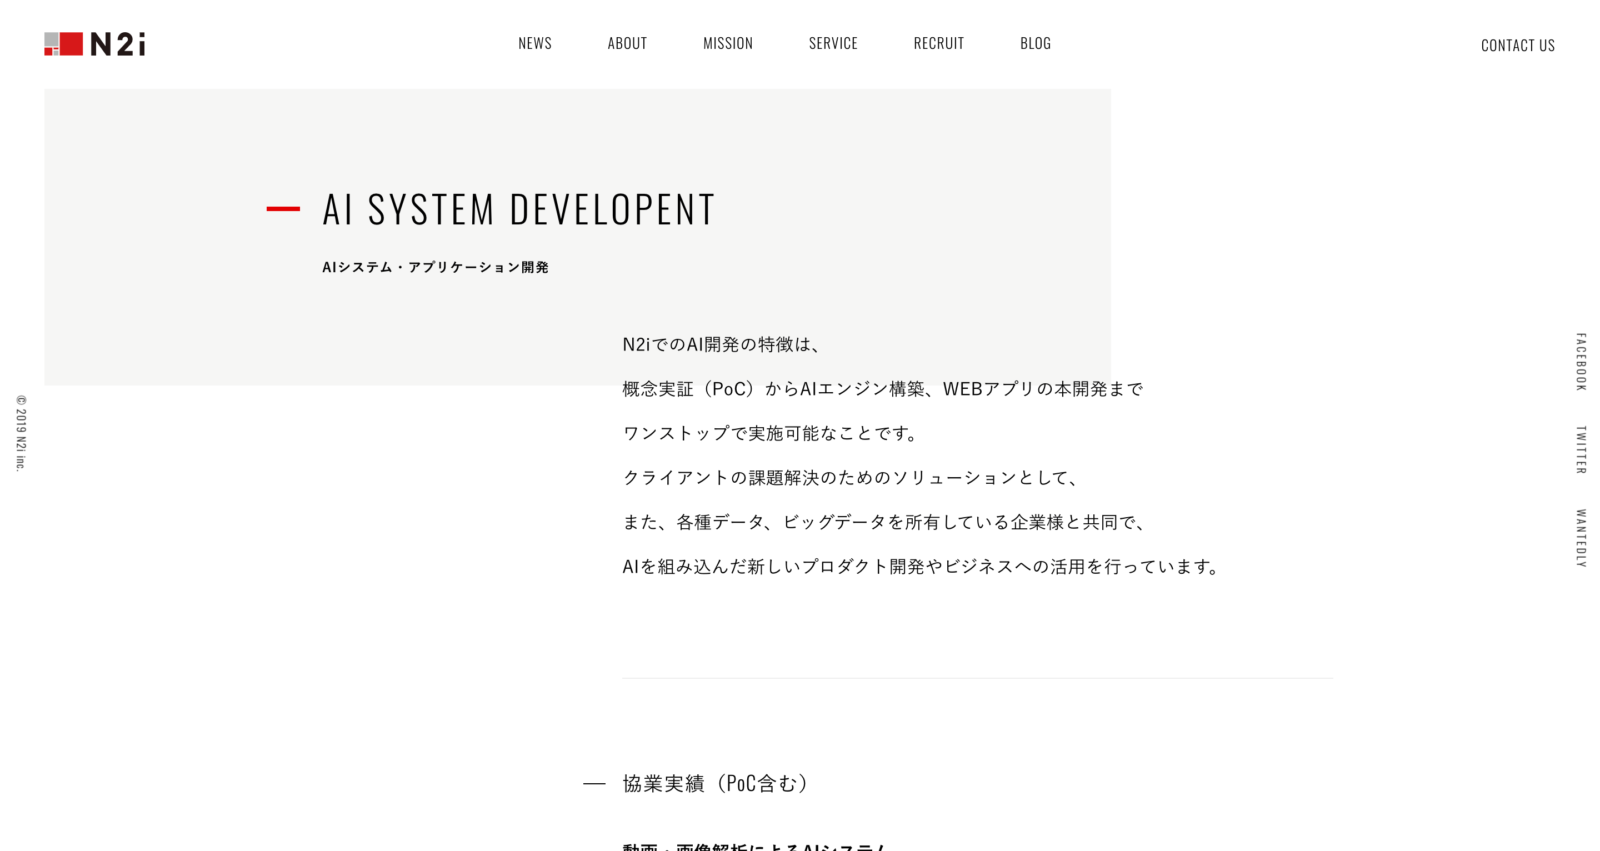Open the vertical FACEBOOK social link
The height and width of the screenshot is (851, 1600).
(x=1581, y=362)
